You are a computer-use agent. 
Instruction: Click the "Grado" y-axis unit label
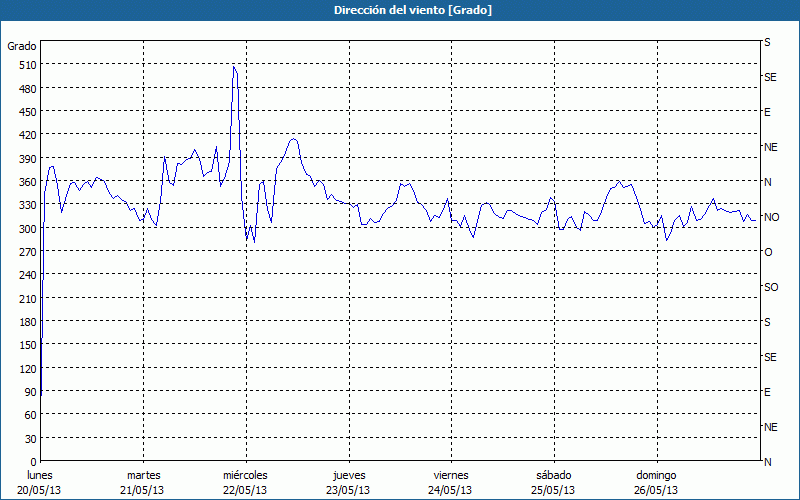pos(22,46)
